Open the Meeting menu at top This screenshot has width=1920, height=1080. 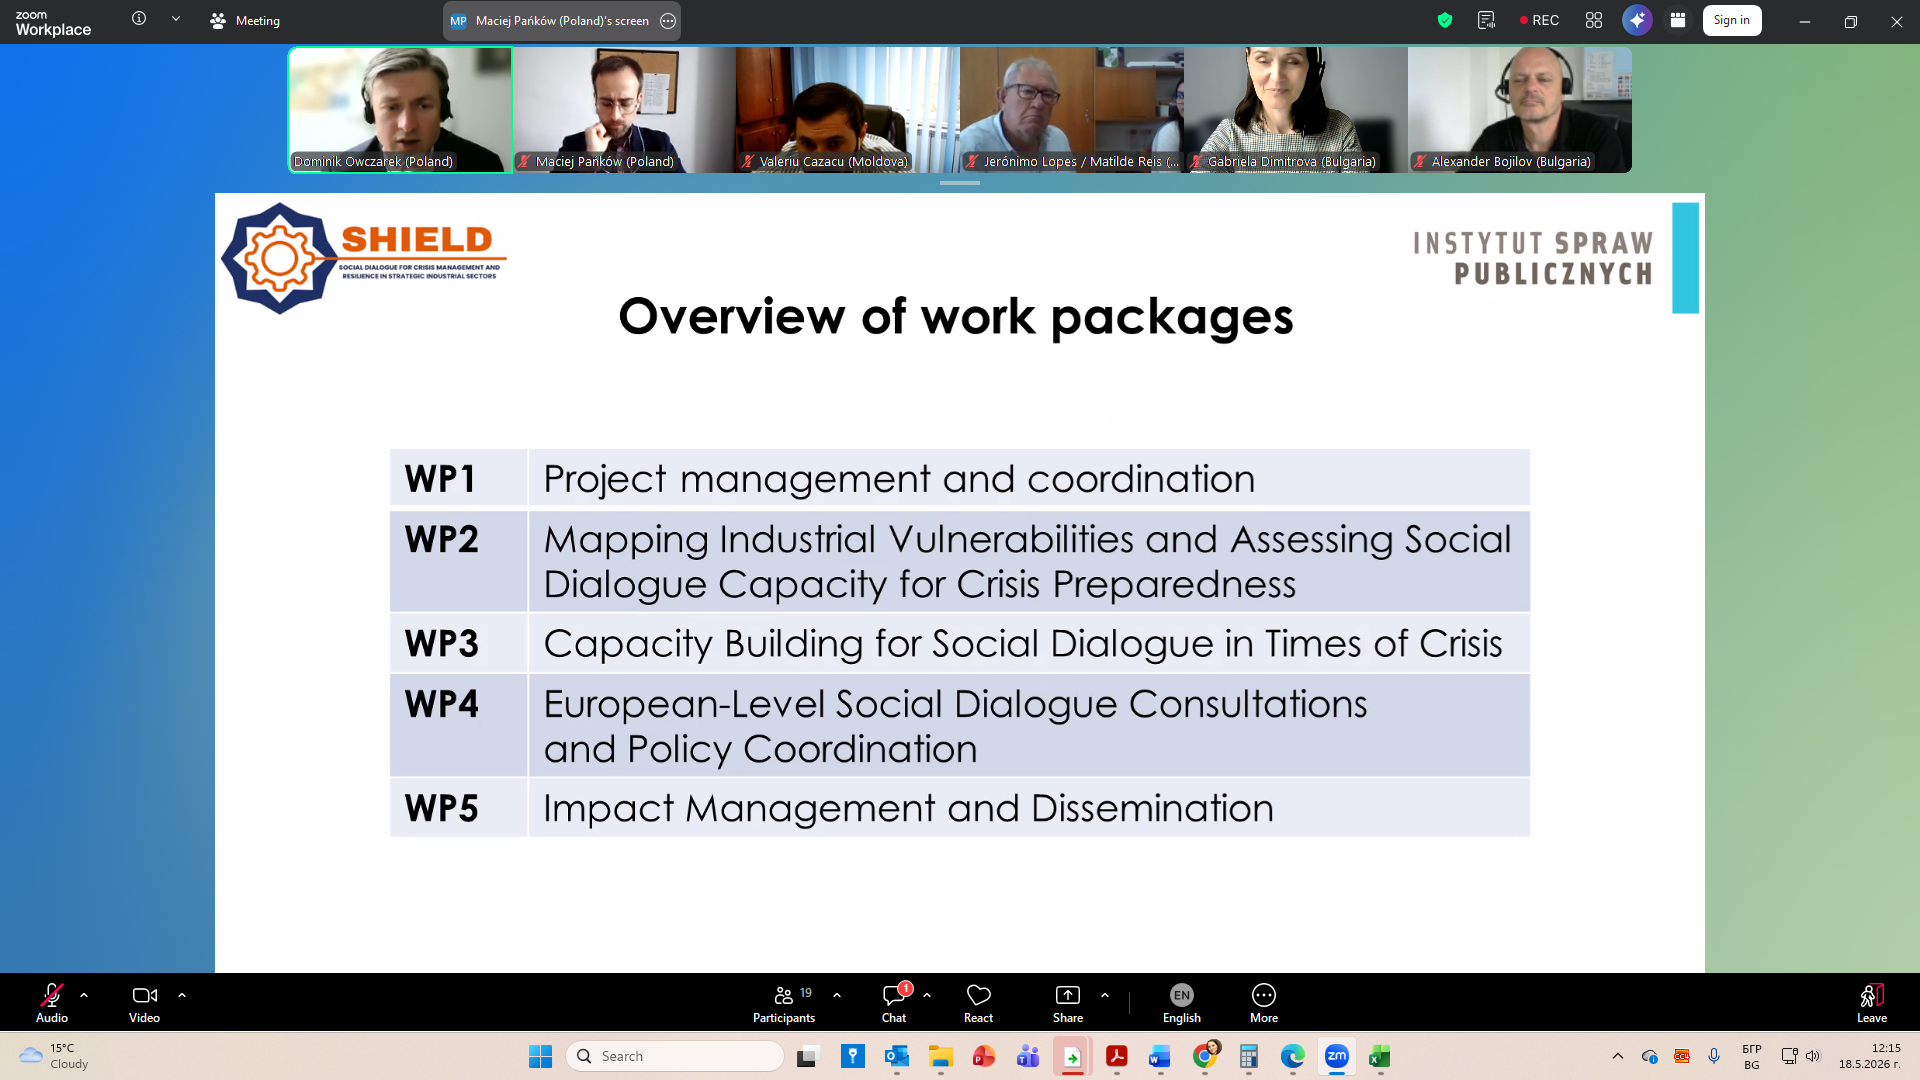pyautogui.click(x=245, y=20)
